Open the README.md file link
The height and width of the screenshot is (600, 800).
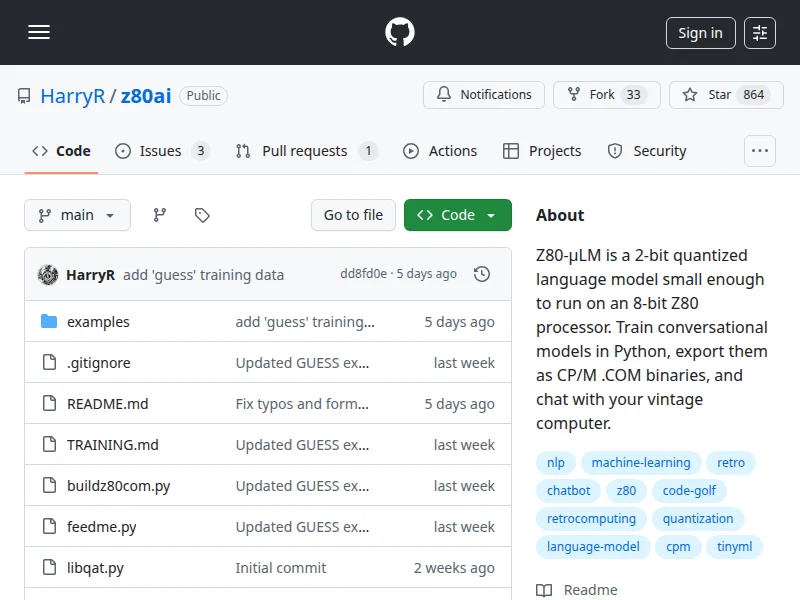point(107,404)
